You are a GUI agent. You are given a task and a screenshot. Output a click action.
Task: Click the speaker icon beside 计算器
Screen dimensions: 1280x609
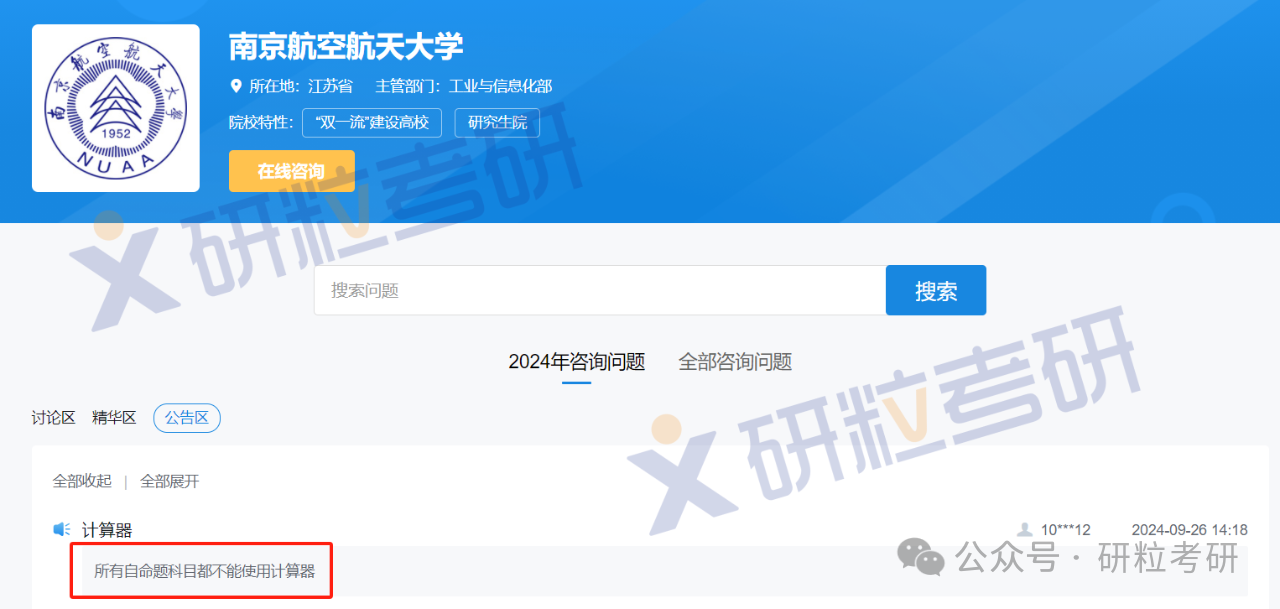(62, 530)
